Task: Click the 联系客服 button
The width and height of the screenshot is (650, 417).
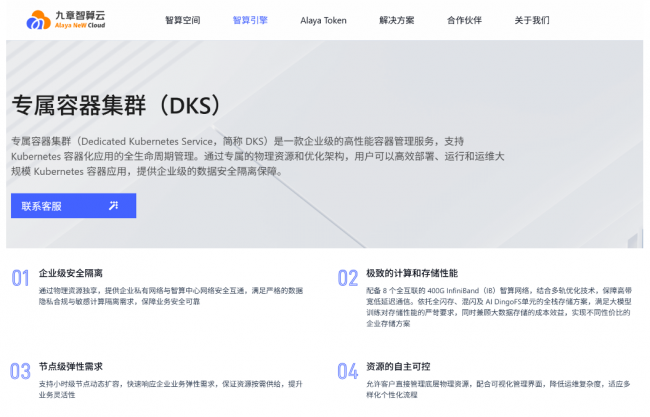Action: [73, 206]
